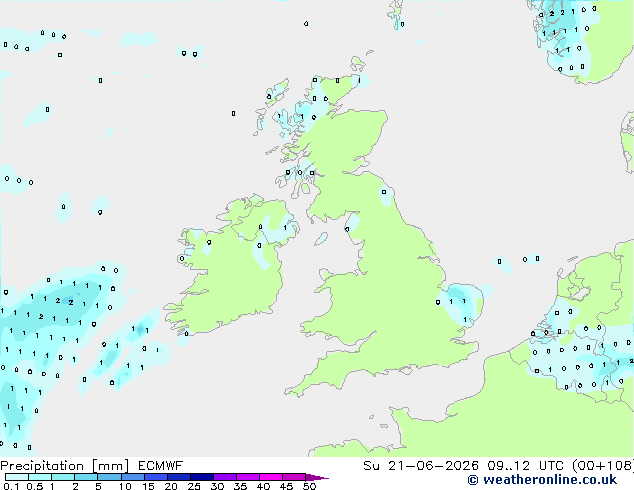The width and height of the screenshot is (634, 490).
Task: Select the 'Precipitation' title word
Action: [42, 466]
